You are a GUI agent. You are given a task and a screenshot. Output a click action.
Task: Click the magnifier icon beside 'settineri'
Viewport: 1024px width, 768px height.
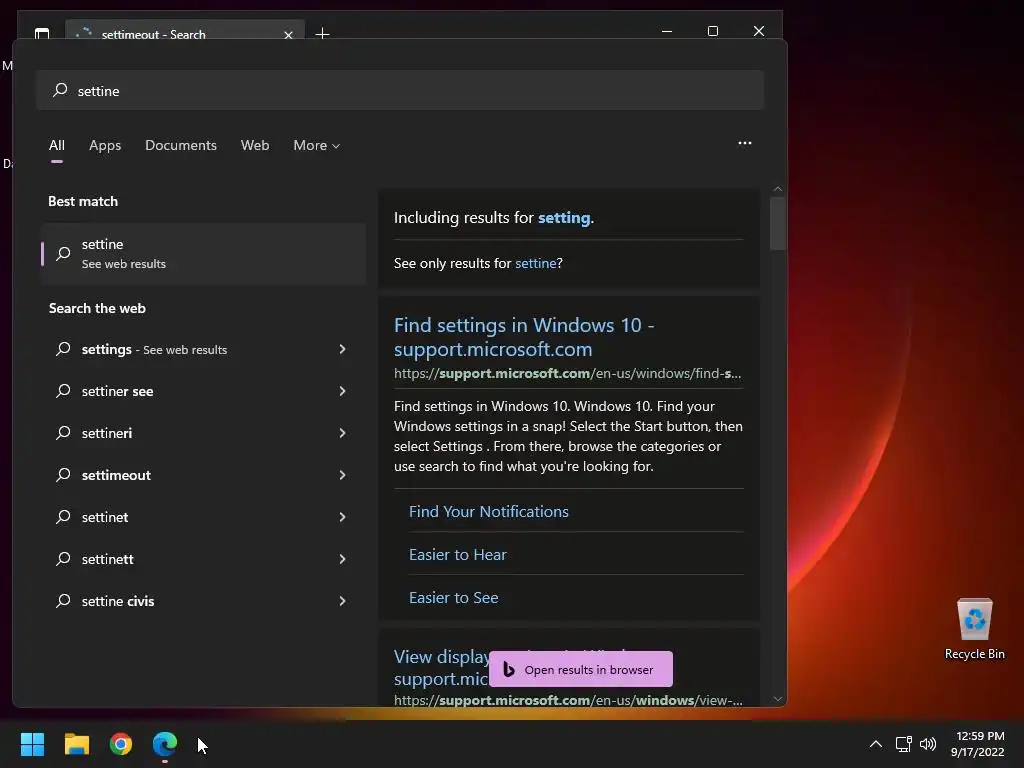(x=63, y=433)
